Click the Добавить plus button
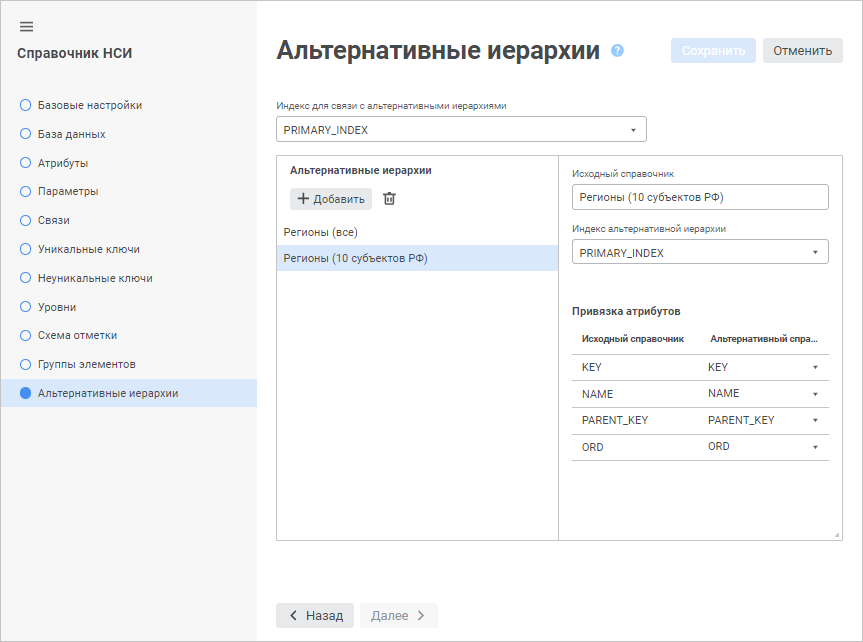The width and height of the screenshot is (863, 642). [x=331, y=199]
